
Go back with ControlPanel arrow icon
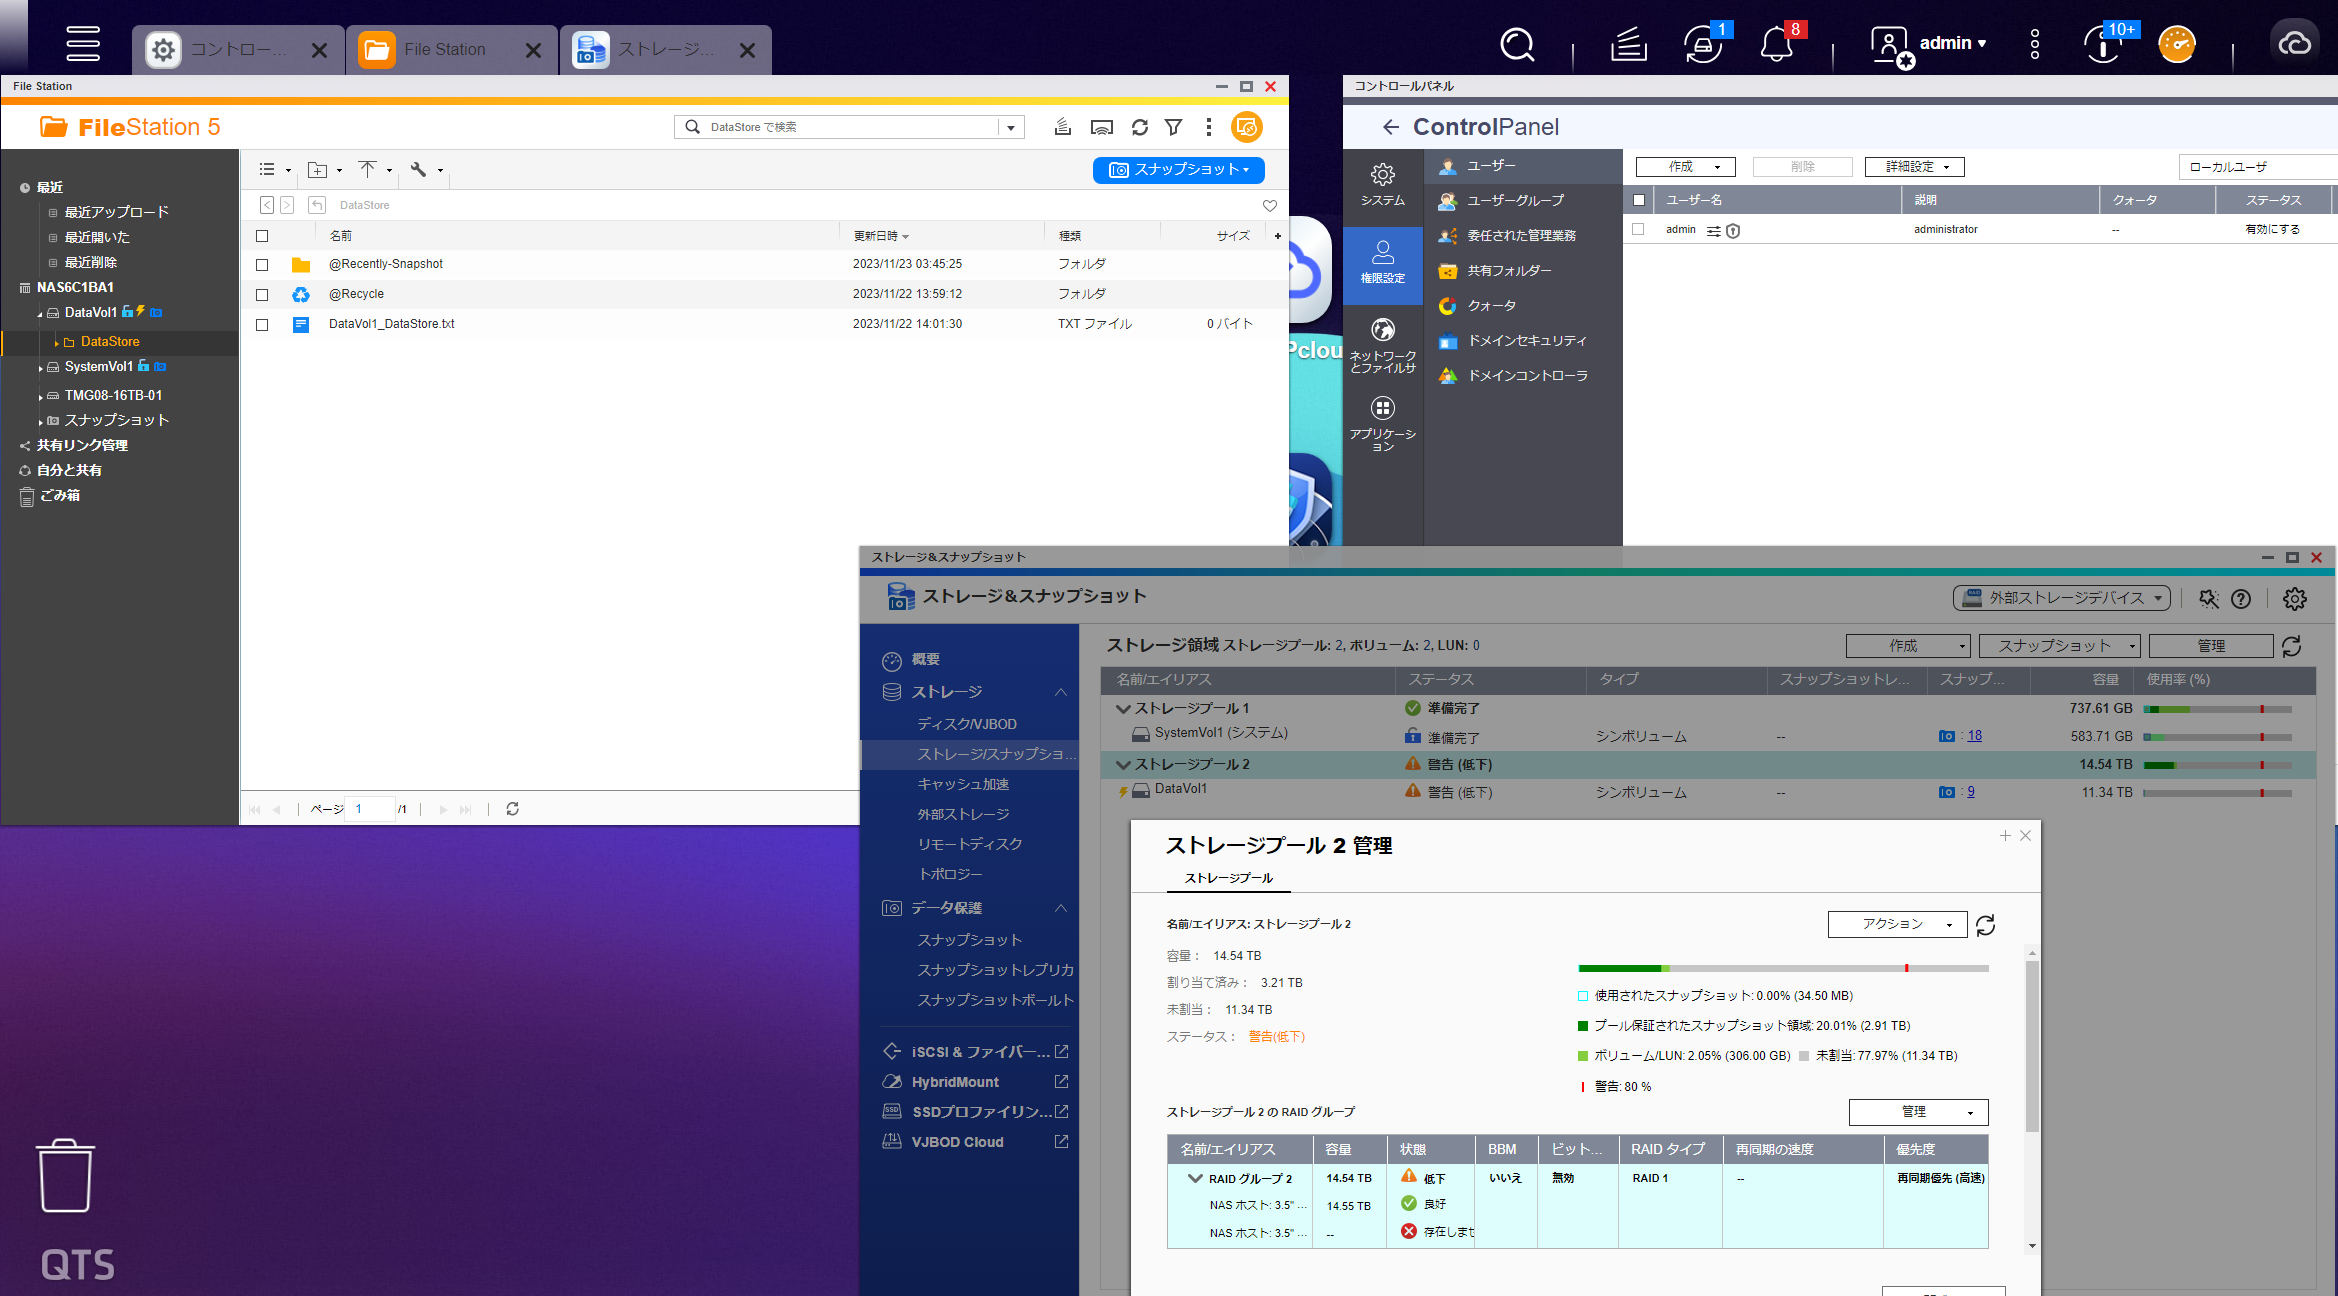[1390, 127]
